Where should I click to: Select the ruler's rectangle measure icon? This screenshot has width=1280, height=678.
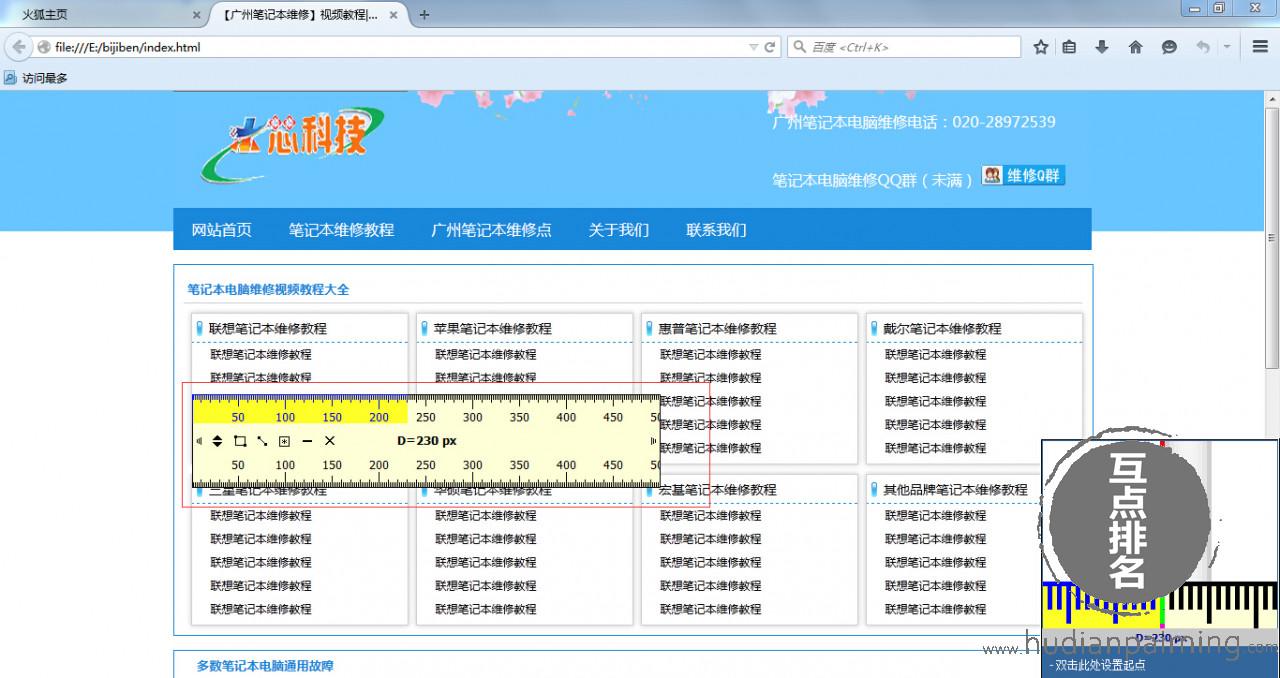click(240, 441)
